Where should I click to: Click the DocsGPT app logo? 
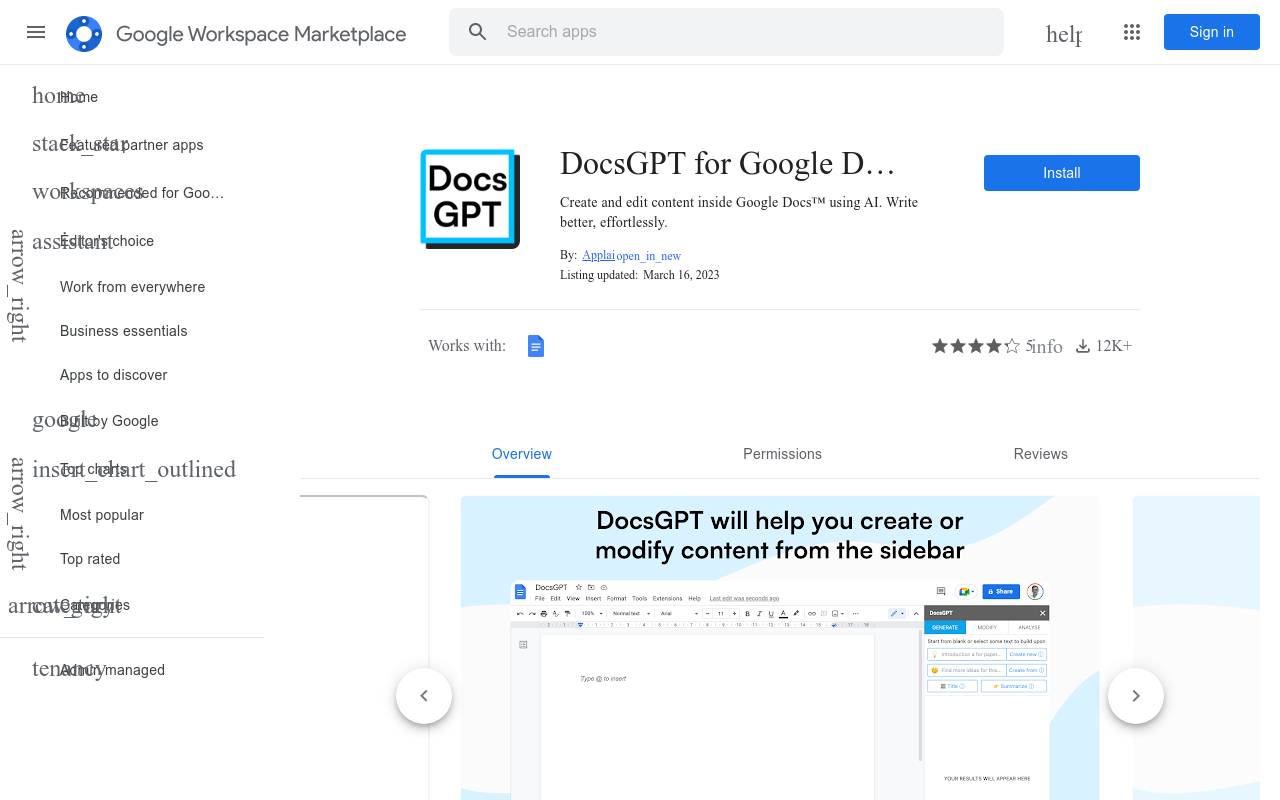click(x=470, y=199)
